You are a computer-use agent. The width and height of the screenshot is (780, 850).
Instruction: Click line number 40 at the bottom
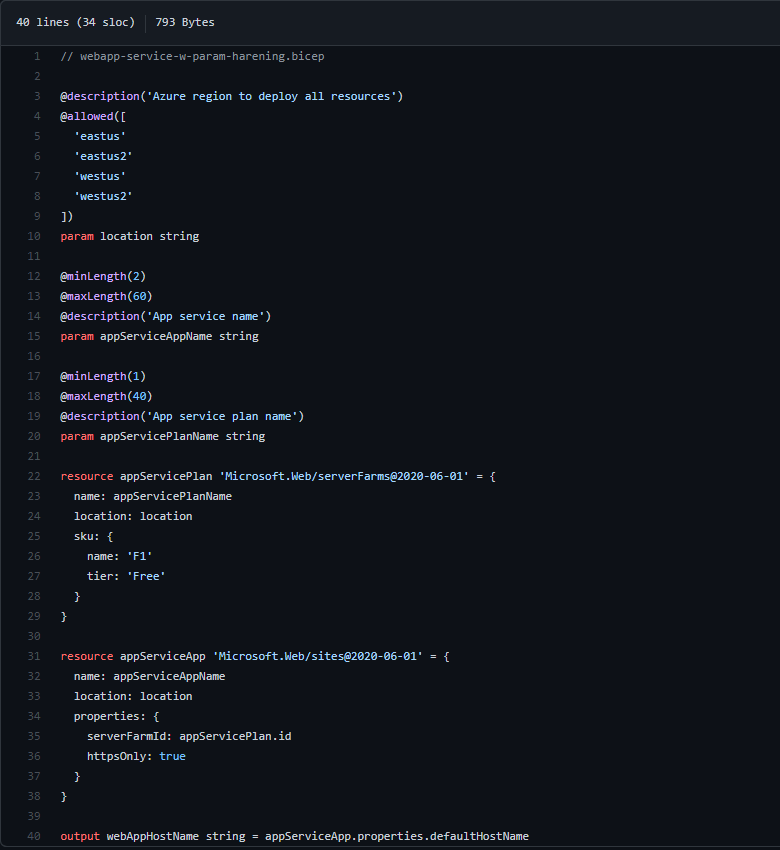34,836
